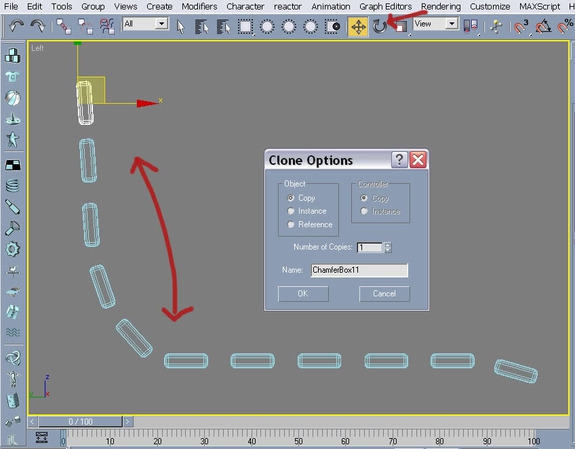Toggle the mini curve editor button

[41, 437]
